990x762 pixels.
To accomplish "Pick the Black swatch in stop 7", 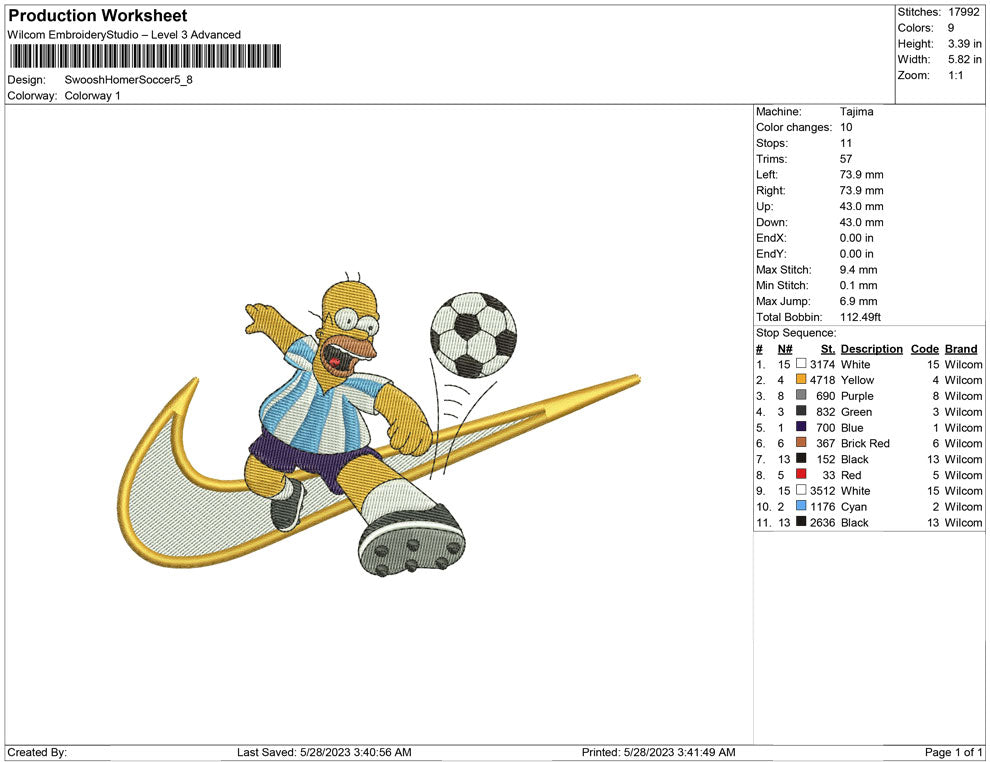I will (801, 458).
